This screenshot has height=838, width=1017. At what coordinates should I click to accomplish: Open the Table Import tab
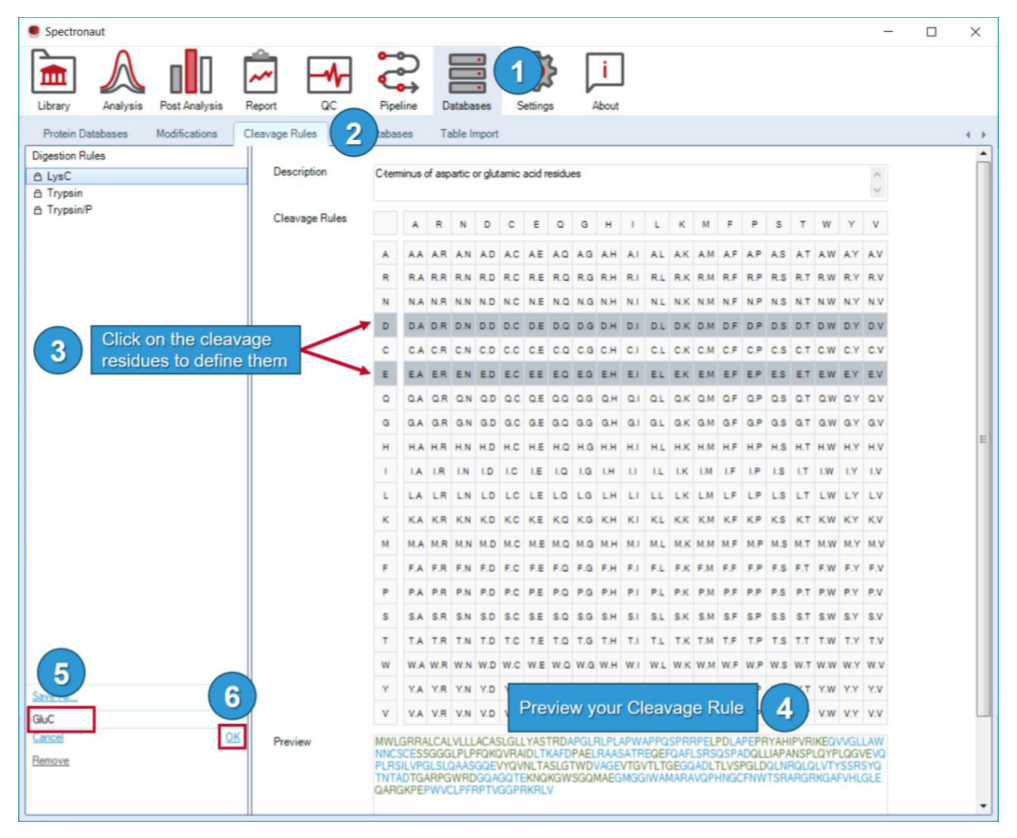(x=469, y=134)
